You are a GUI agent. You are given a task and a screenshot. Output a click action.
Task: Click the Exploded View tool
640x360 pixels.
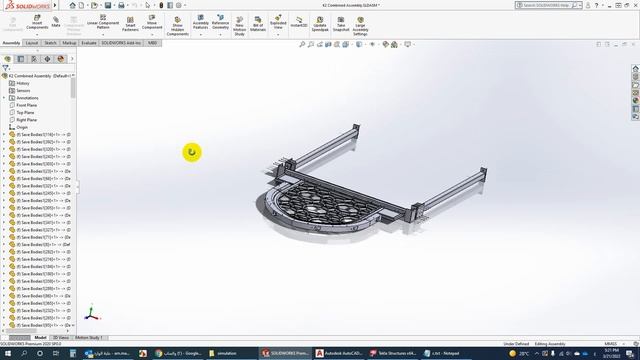click(x=278, y=22)
